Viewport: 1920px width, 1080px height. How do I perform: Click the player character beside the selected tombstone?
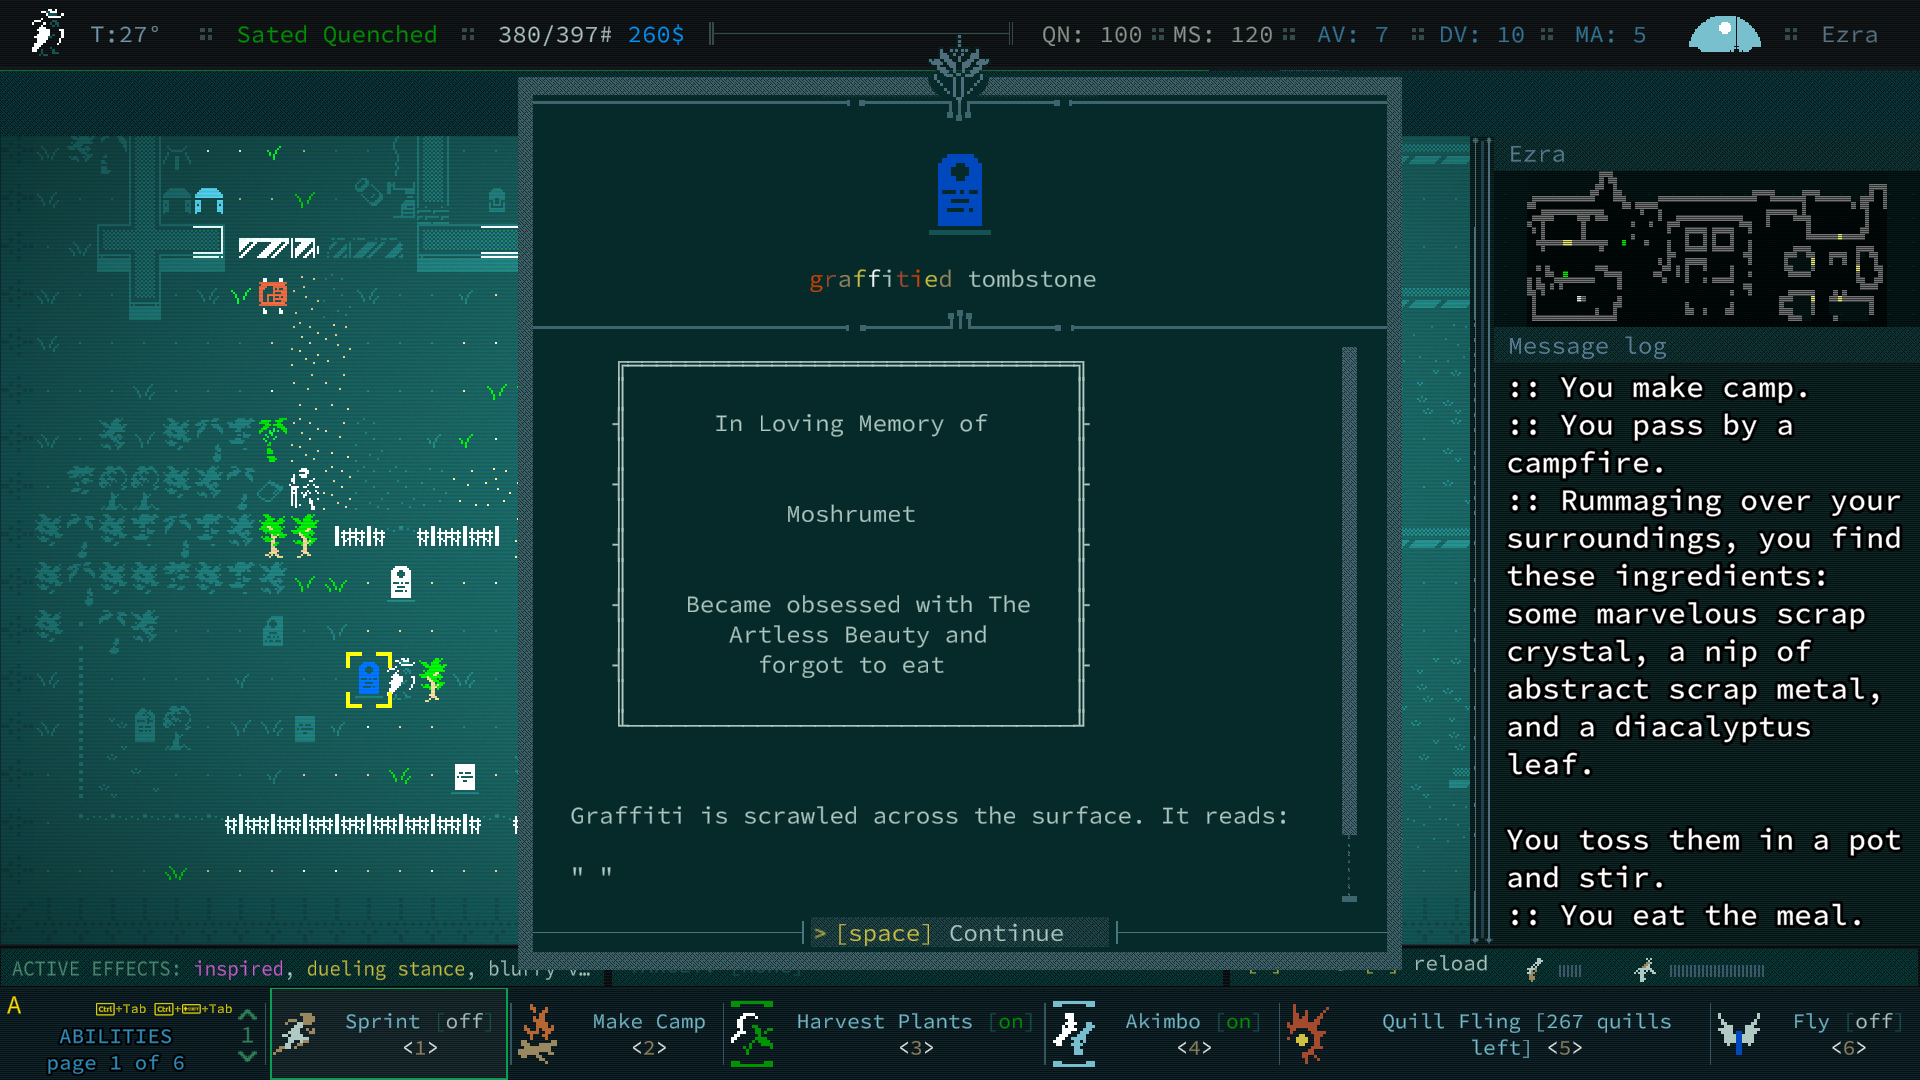(x=402, y=678)
